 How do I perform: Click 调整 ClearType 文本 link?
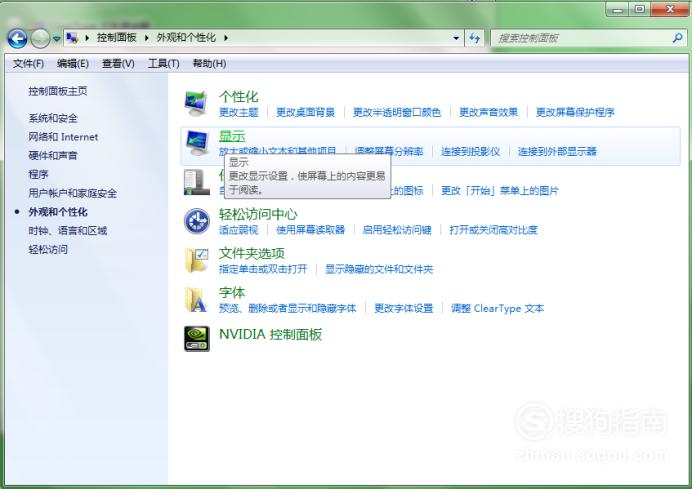[x=497, y=308]
